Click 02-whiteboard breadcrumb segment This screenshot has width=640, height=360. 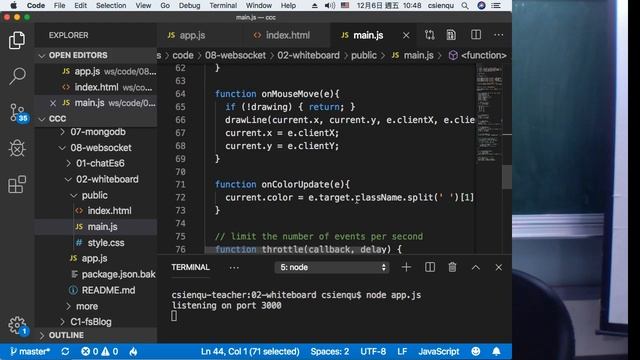[308, 56]
